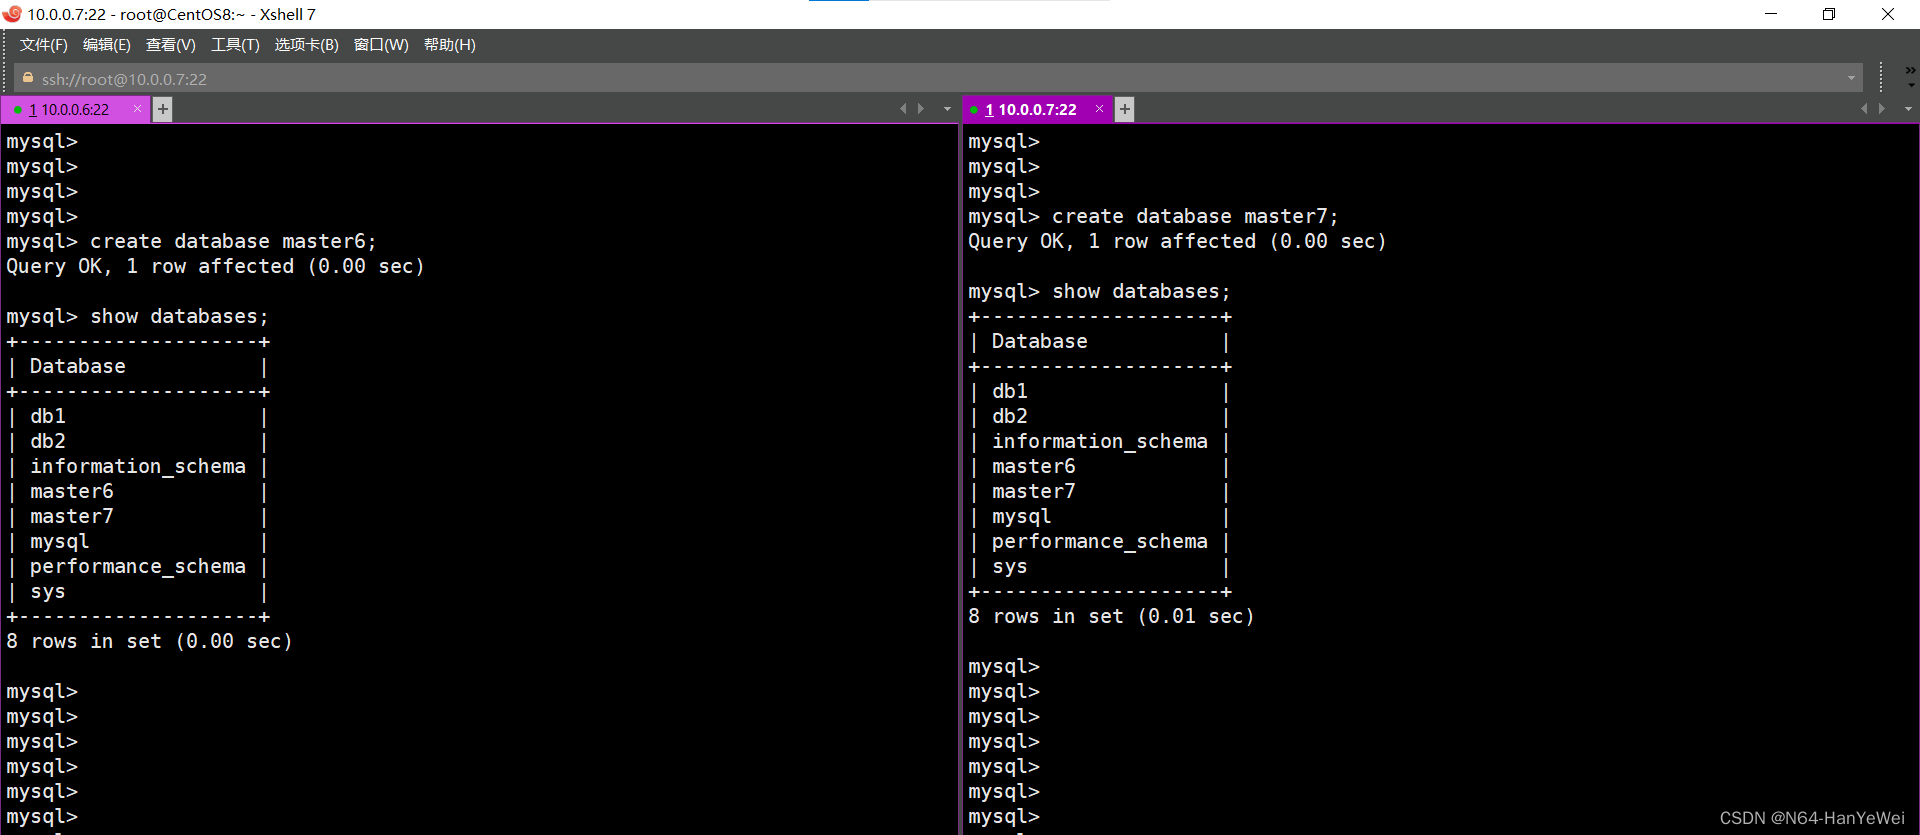Open the 帮助(H) Help menu
1920x835 pixels.
tap(449, 45)
